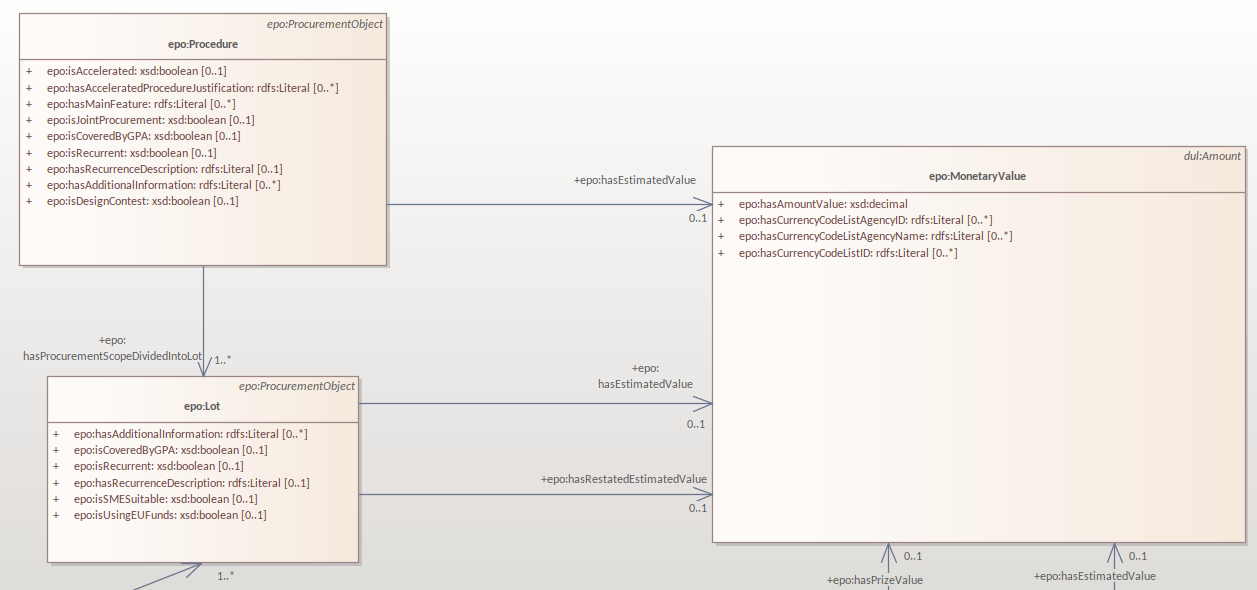Click the plus icon beside epo:isAccelerated attribute
The image size is (1257, 590).
[x=31, y=71]
